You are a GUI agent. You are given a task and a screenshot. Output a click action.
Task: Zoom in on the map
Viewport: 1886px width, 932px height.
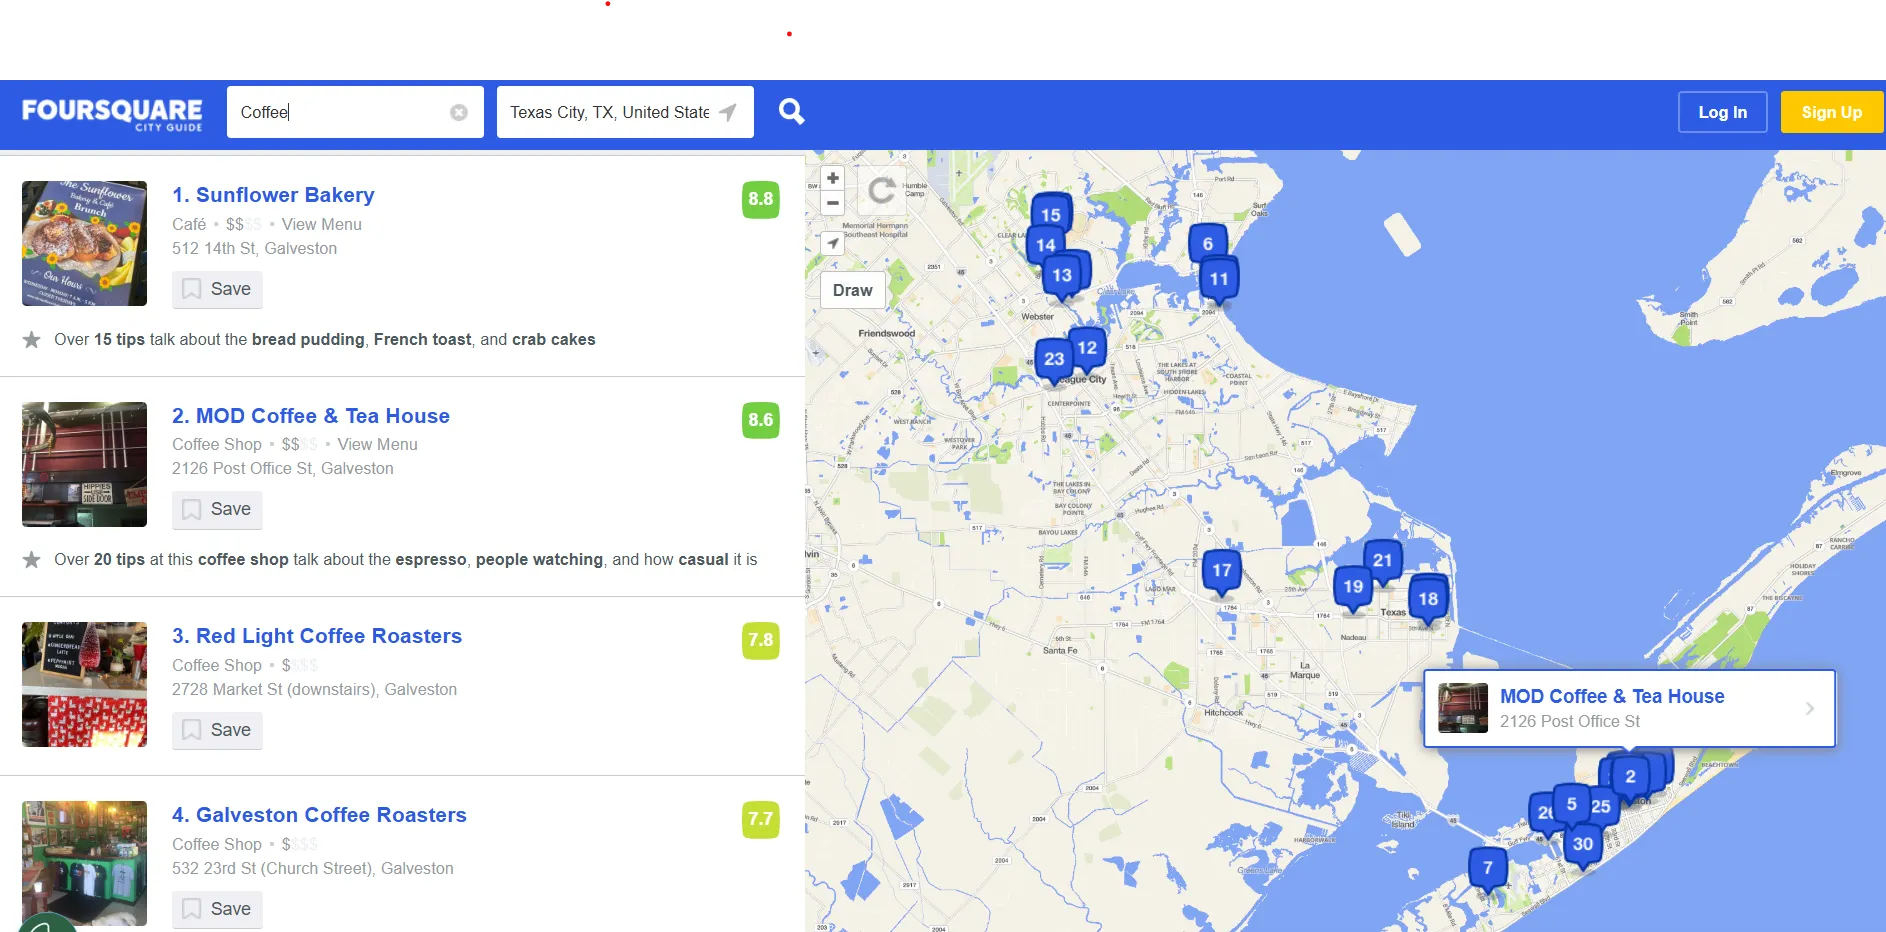(x=831, y=177)
